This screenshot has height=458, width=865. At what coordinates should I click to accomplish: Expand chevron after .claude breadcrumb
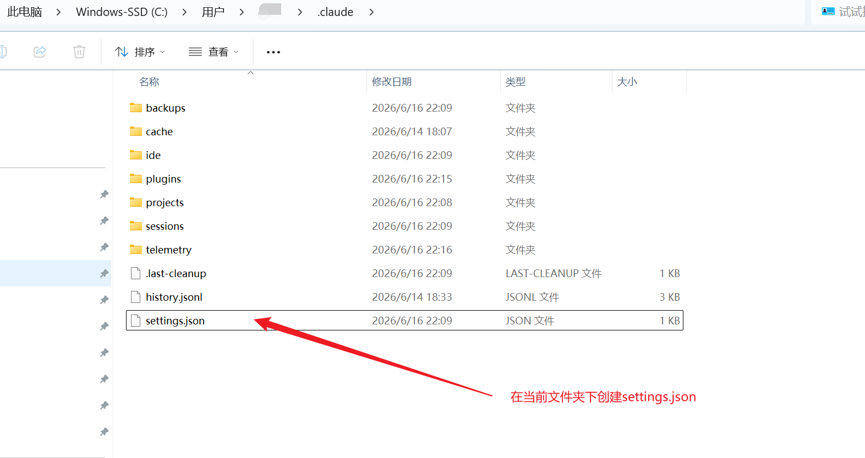[x=371, y=12]
